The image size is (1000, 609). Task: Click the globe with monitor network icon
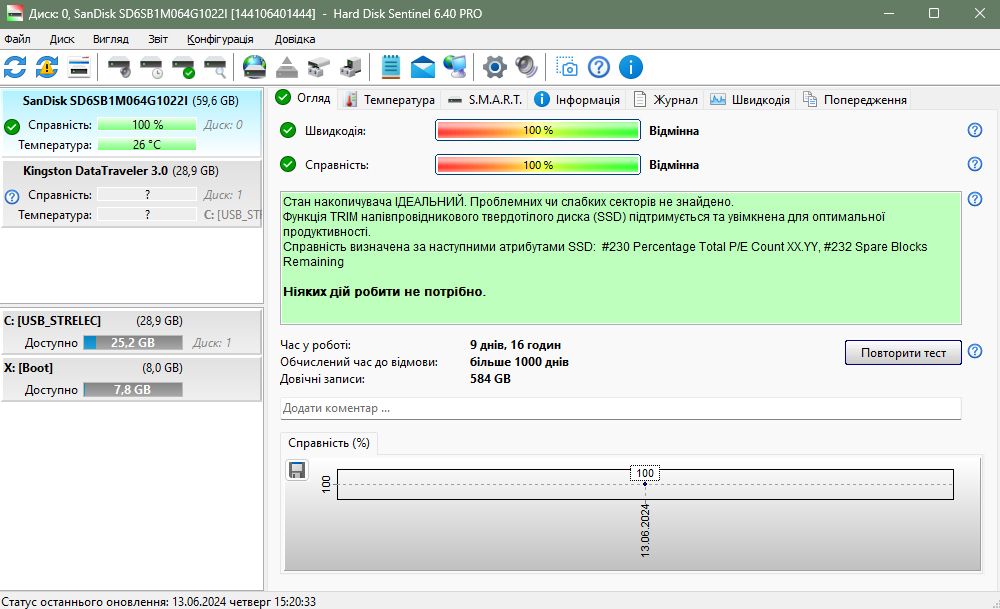pos(455,67)
